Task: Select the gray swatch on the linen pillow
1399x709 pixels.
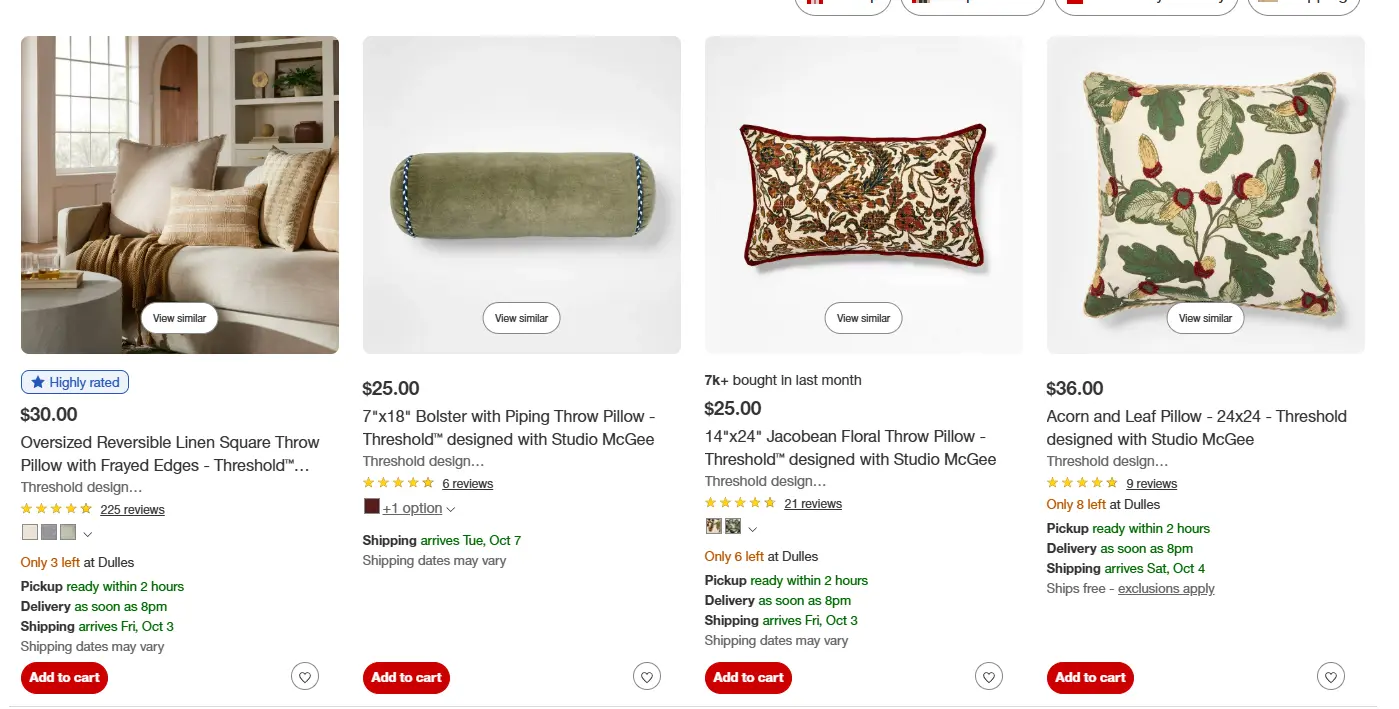Action: click(x=48, y=532)
